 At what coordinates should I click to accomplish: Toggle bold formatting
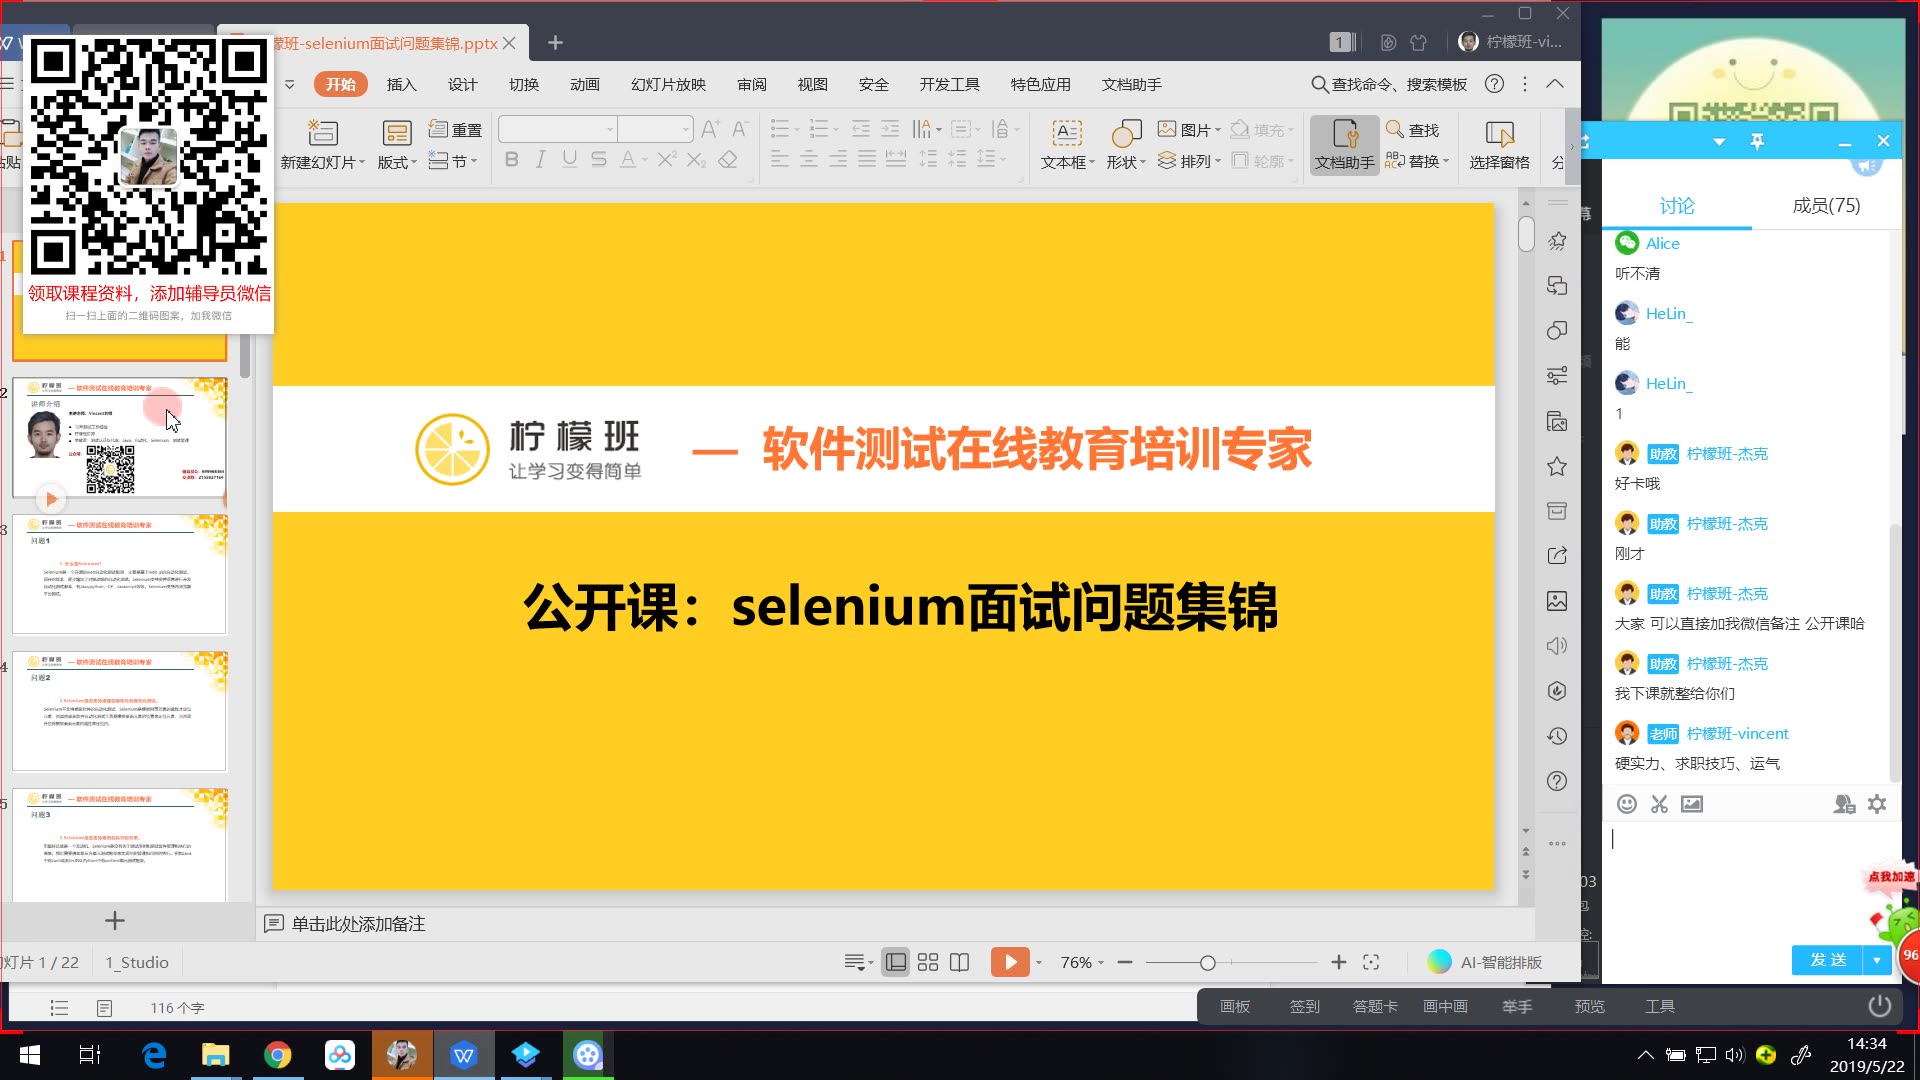[512, 160]
